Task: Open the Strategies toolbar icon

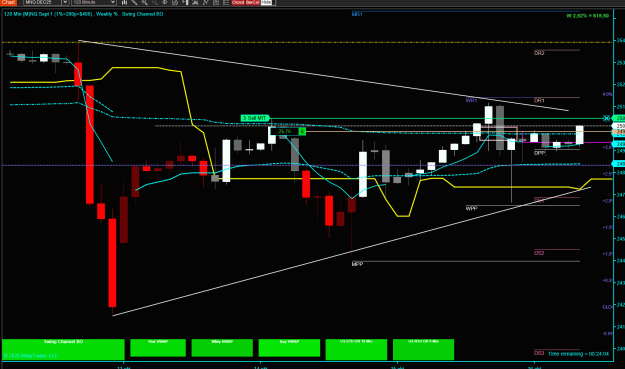Action: pos(206,2)
